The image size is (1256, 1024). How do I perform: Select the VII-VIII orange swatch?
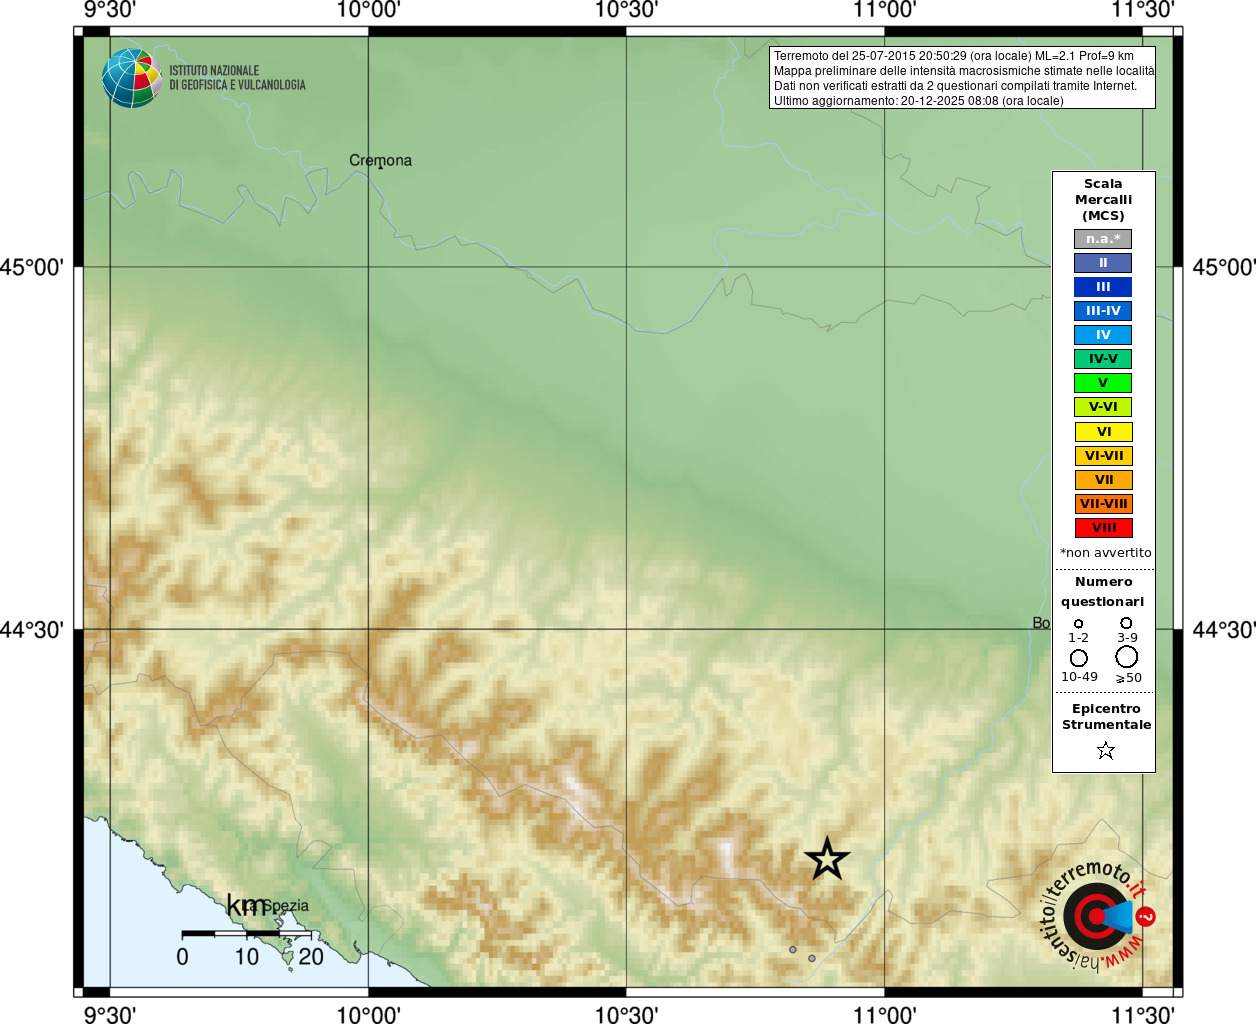click(1103, 504)
